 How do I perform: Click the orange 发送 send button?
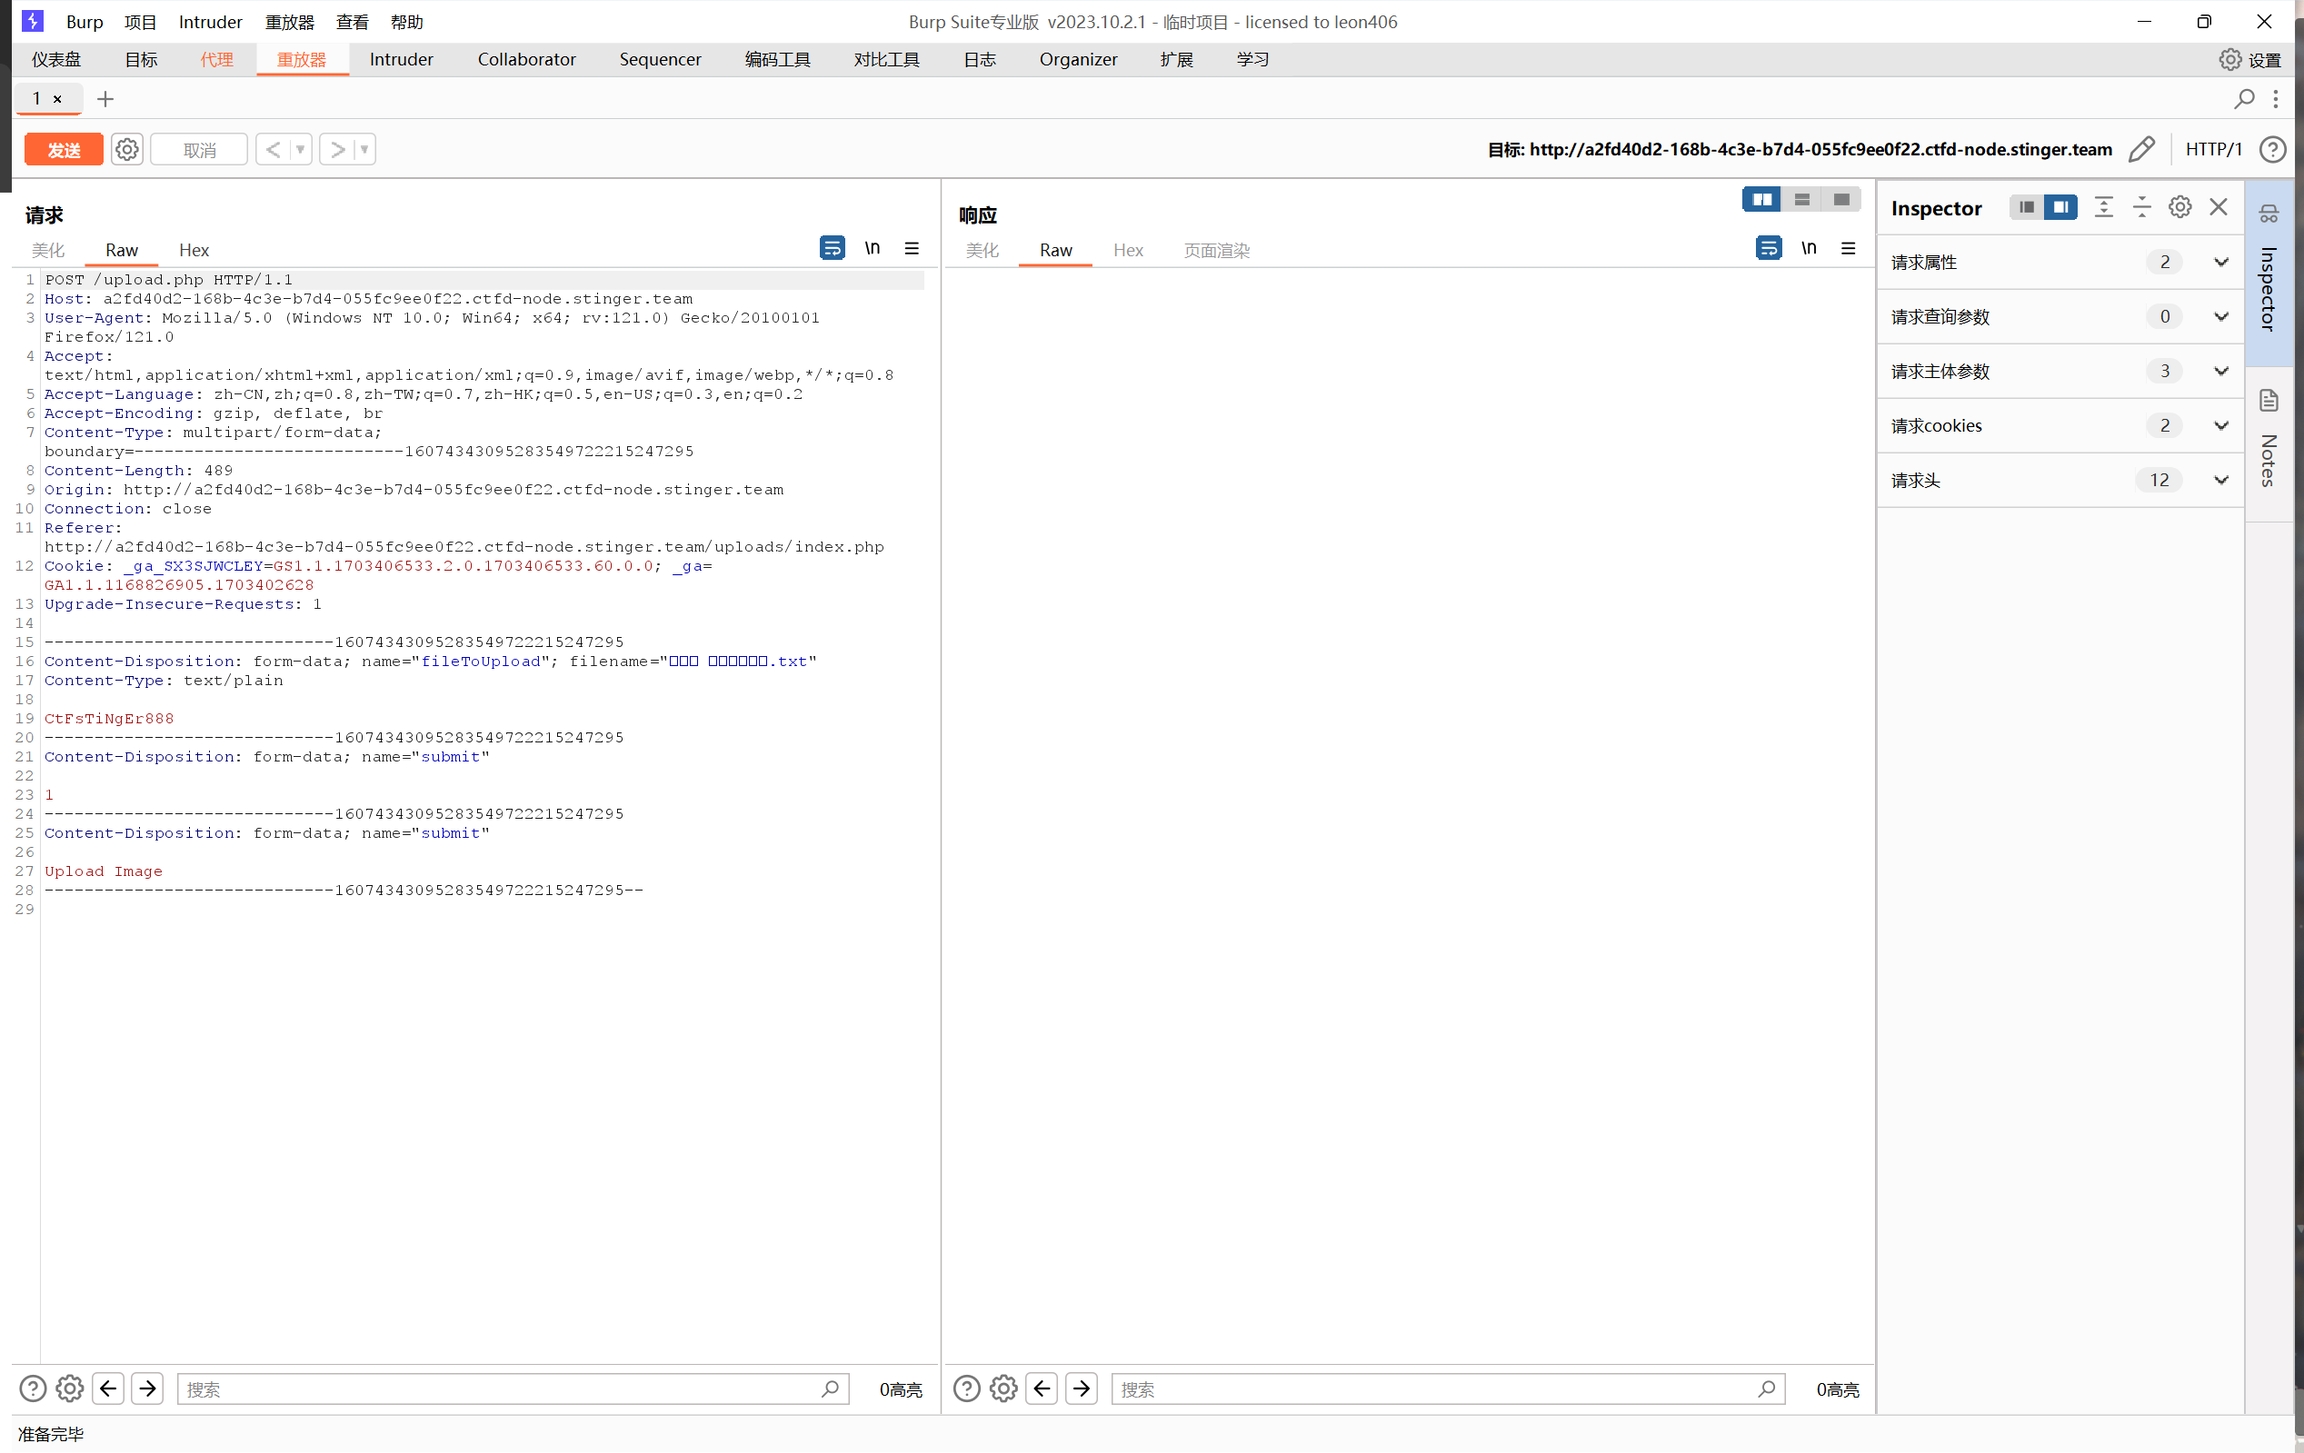tap(63, 150)
